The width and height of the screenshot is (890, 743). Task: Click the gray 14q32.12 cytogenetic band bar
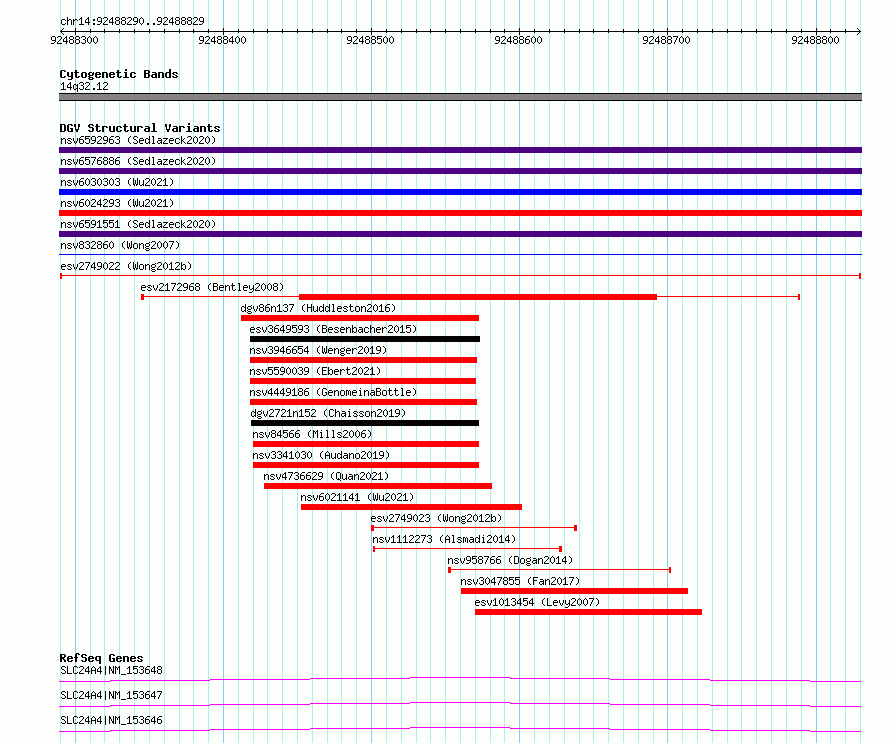click(460, 97)
